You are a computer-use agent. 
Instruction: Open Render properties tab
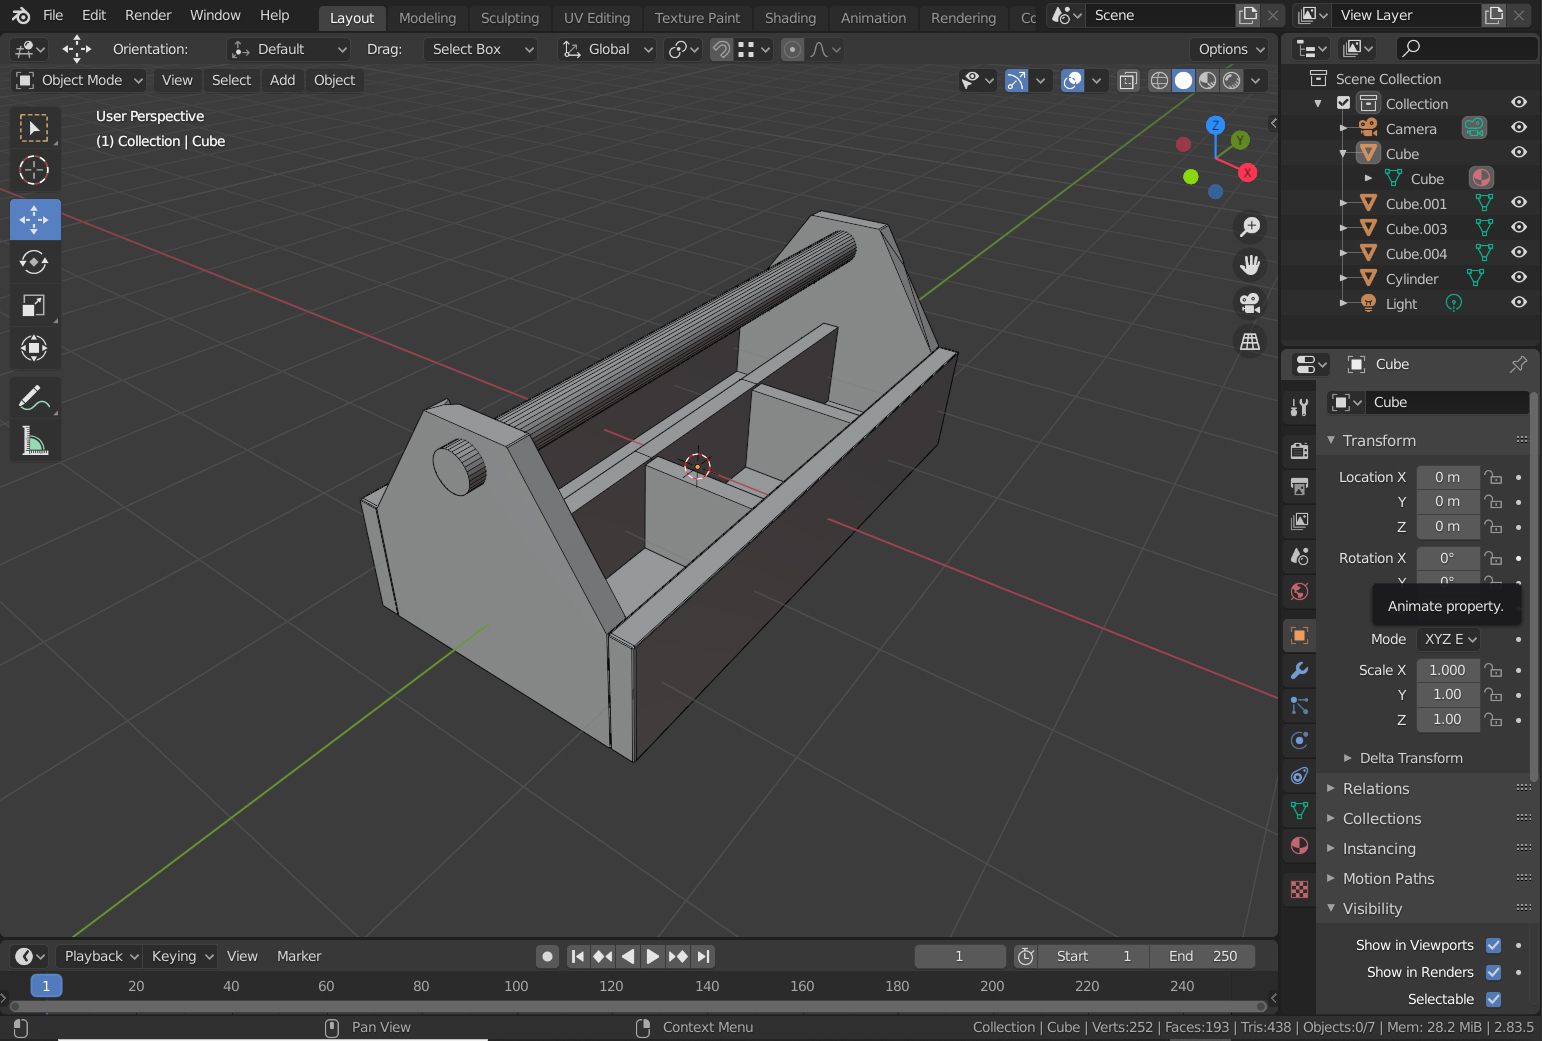pos(1299,451)
